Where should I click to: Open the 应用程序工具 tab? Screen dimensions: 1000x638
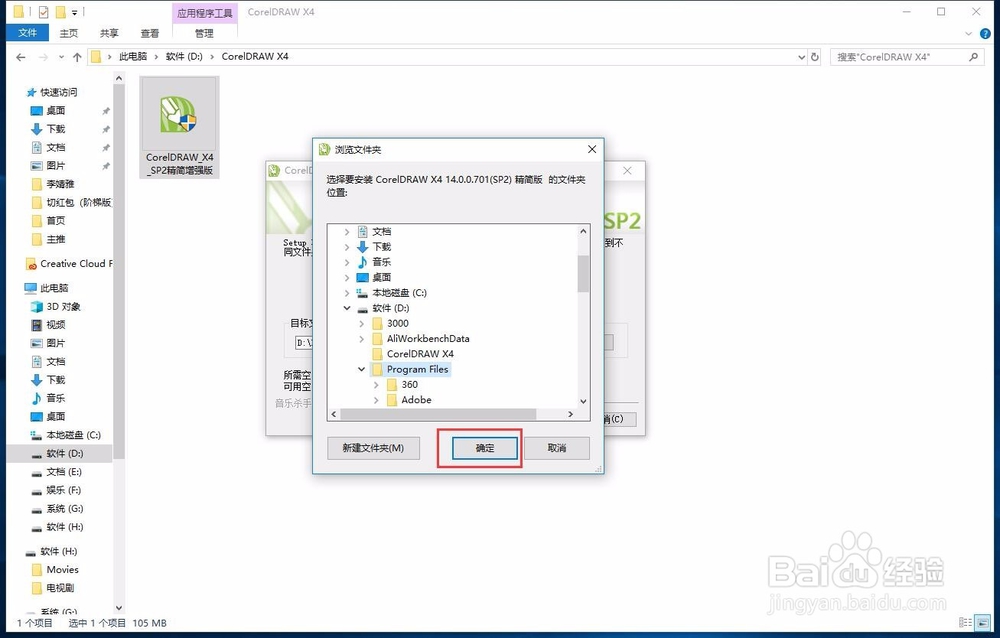(205, 13)
